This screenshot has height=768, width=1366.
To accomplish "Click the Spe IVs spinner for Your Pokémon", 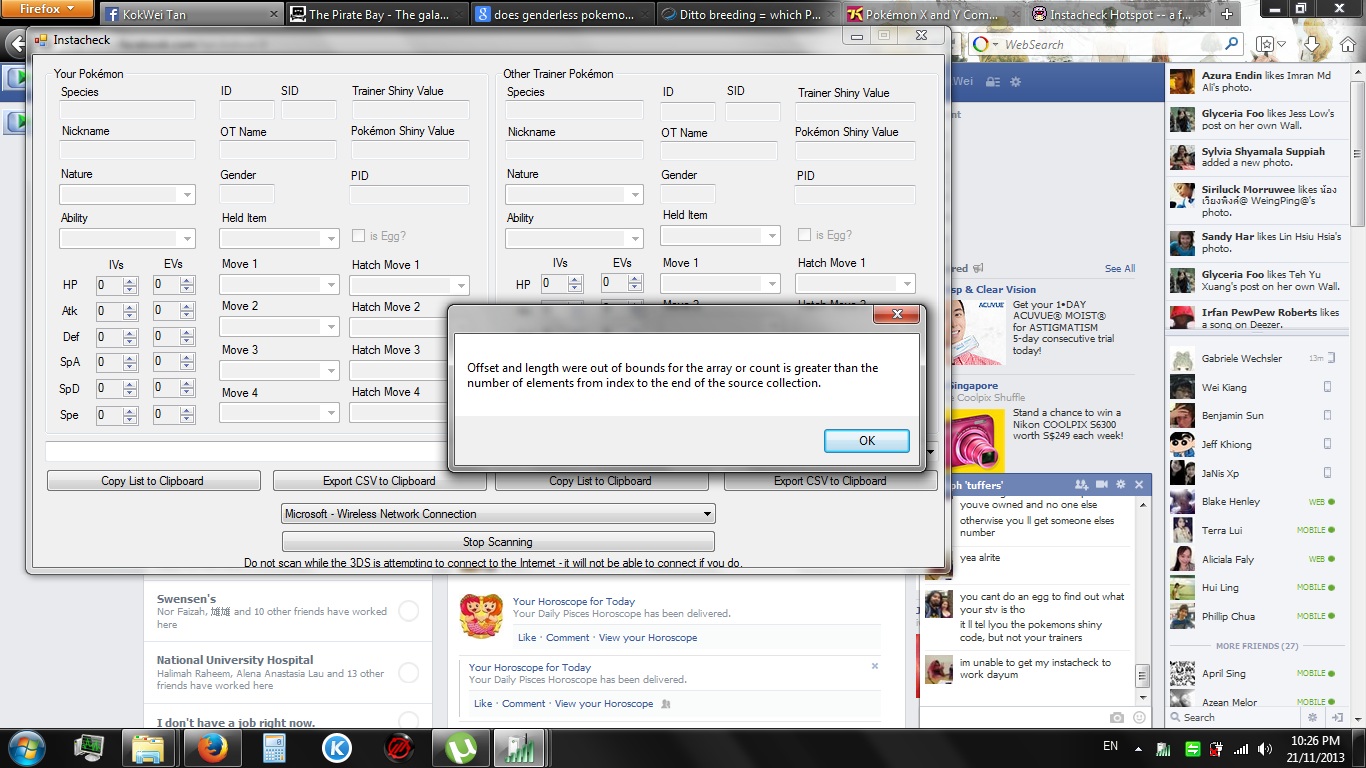I will pyautogui.click(x=130, y=415).
